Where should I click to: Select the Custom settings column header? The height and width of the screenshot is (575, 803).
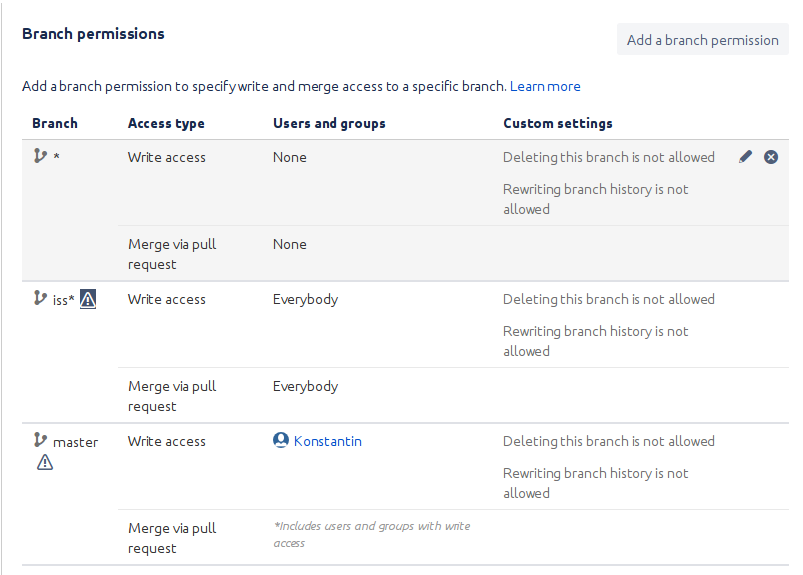point(558,123)
